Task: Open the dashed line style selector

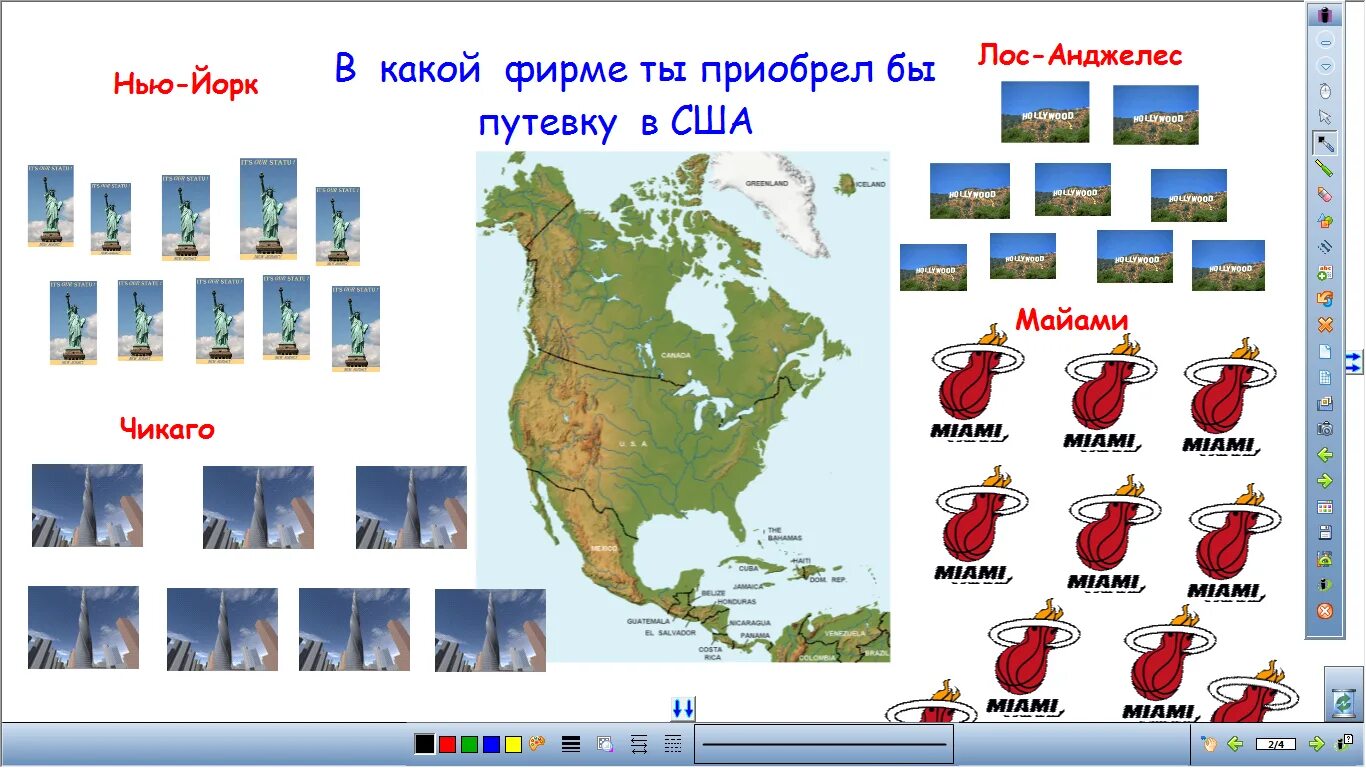Action: point(673,744)
